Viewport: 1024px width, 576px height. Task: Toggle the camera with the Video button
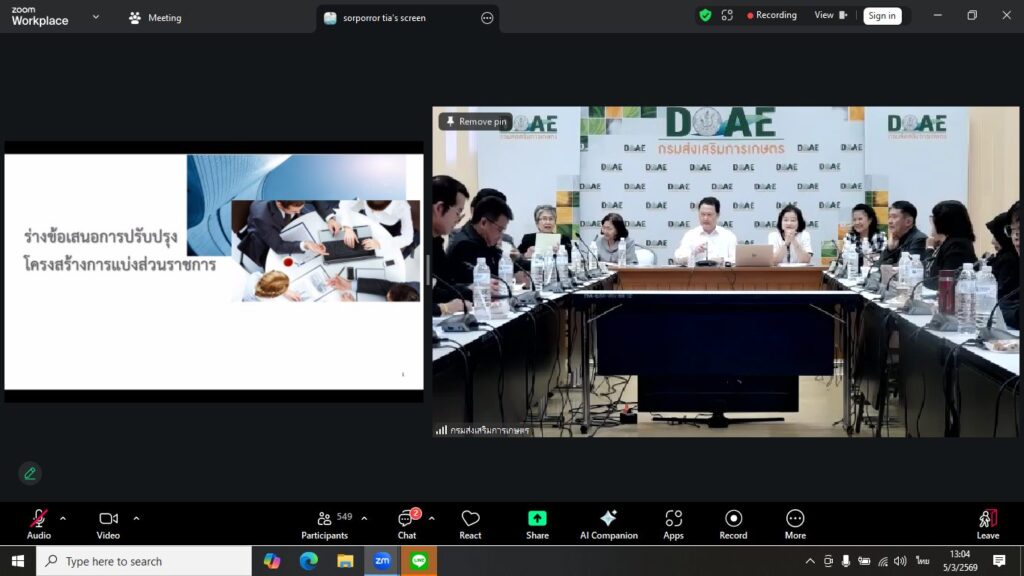(x=108, y=523)
